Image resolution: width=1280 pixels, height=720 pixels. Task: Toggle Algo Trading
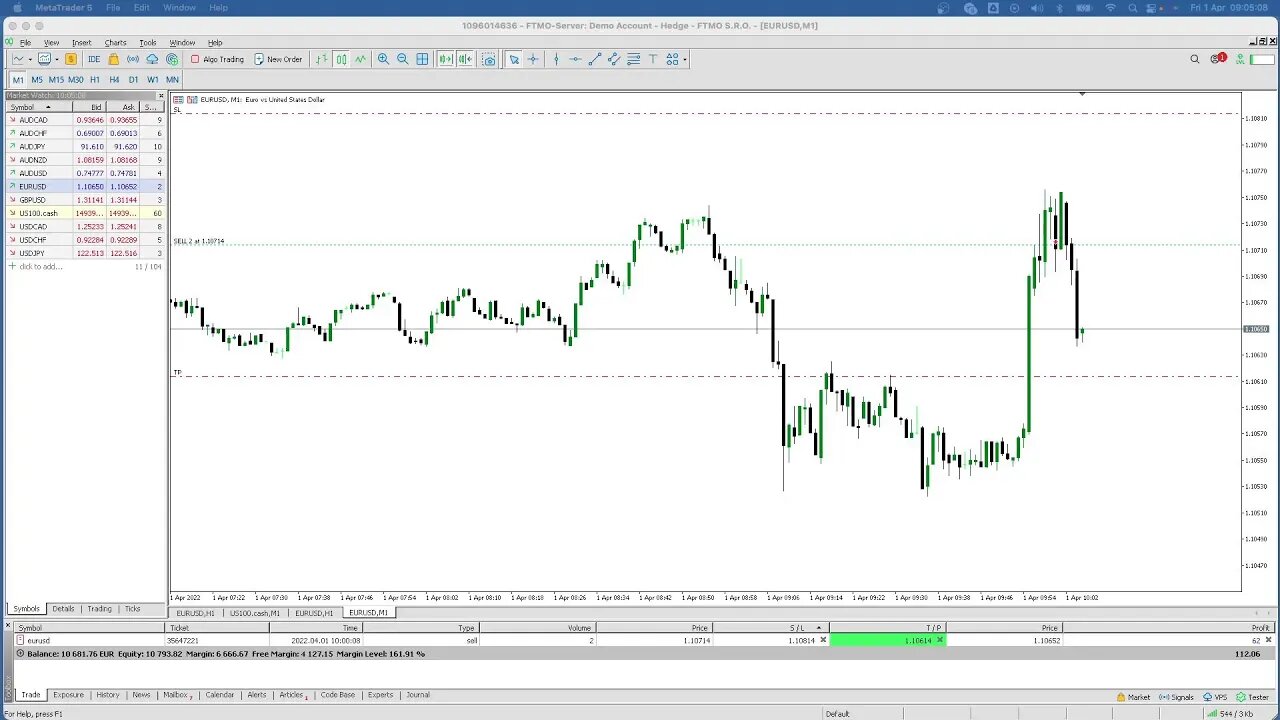click(x=217, y=59)
